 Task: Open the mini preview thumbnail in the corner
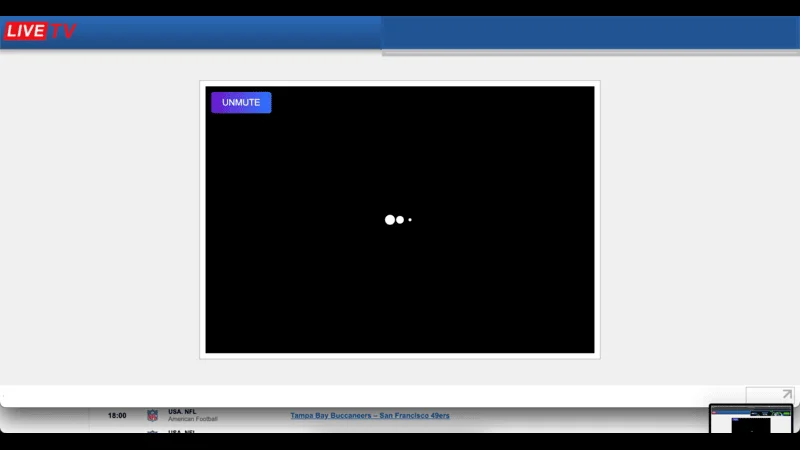coord(750,419)
